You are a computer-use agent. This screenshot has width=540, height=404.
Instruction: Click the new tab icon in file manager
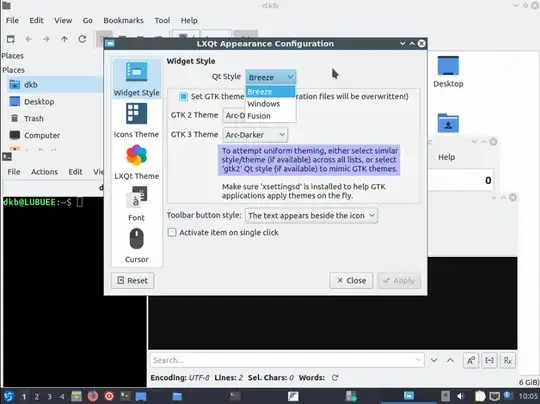tap(11, 39)
